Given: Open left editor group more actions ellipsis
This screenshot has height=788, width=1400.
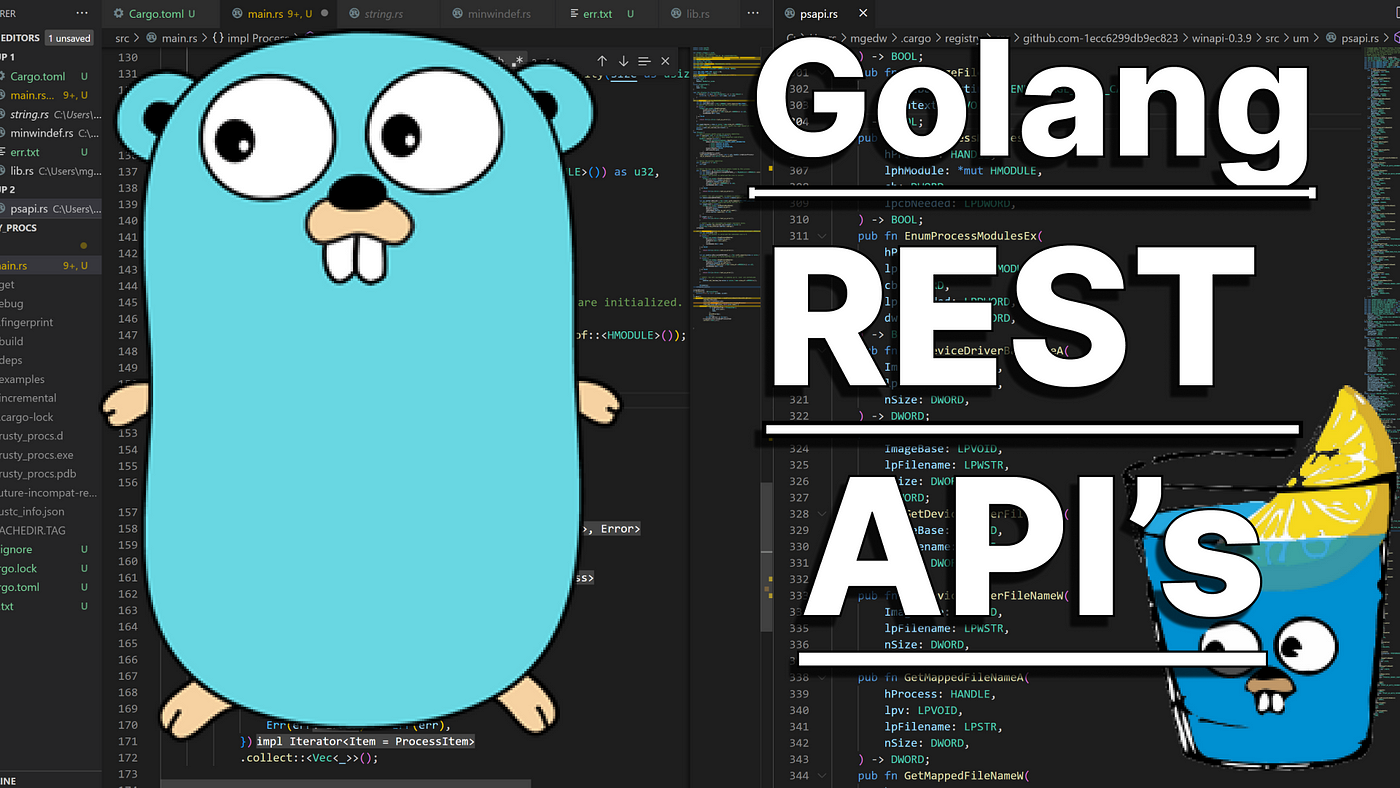Looking at the screenshot, I should point(753,14).
